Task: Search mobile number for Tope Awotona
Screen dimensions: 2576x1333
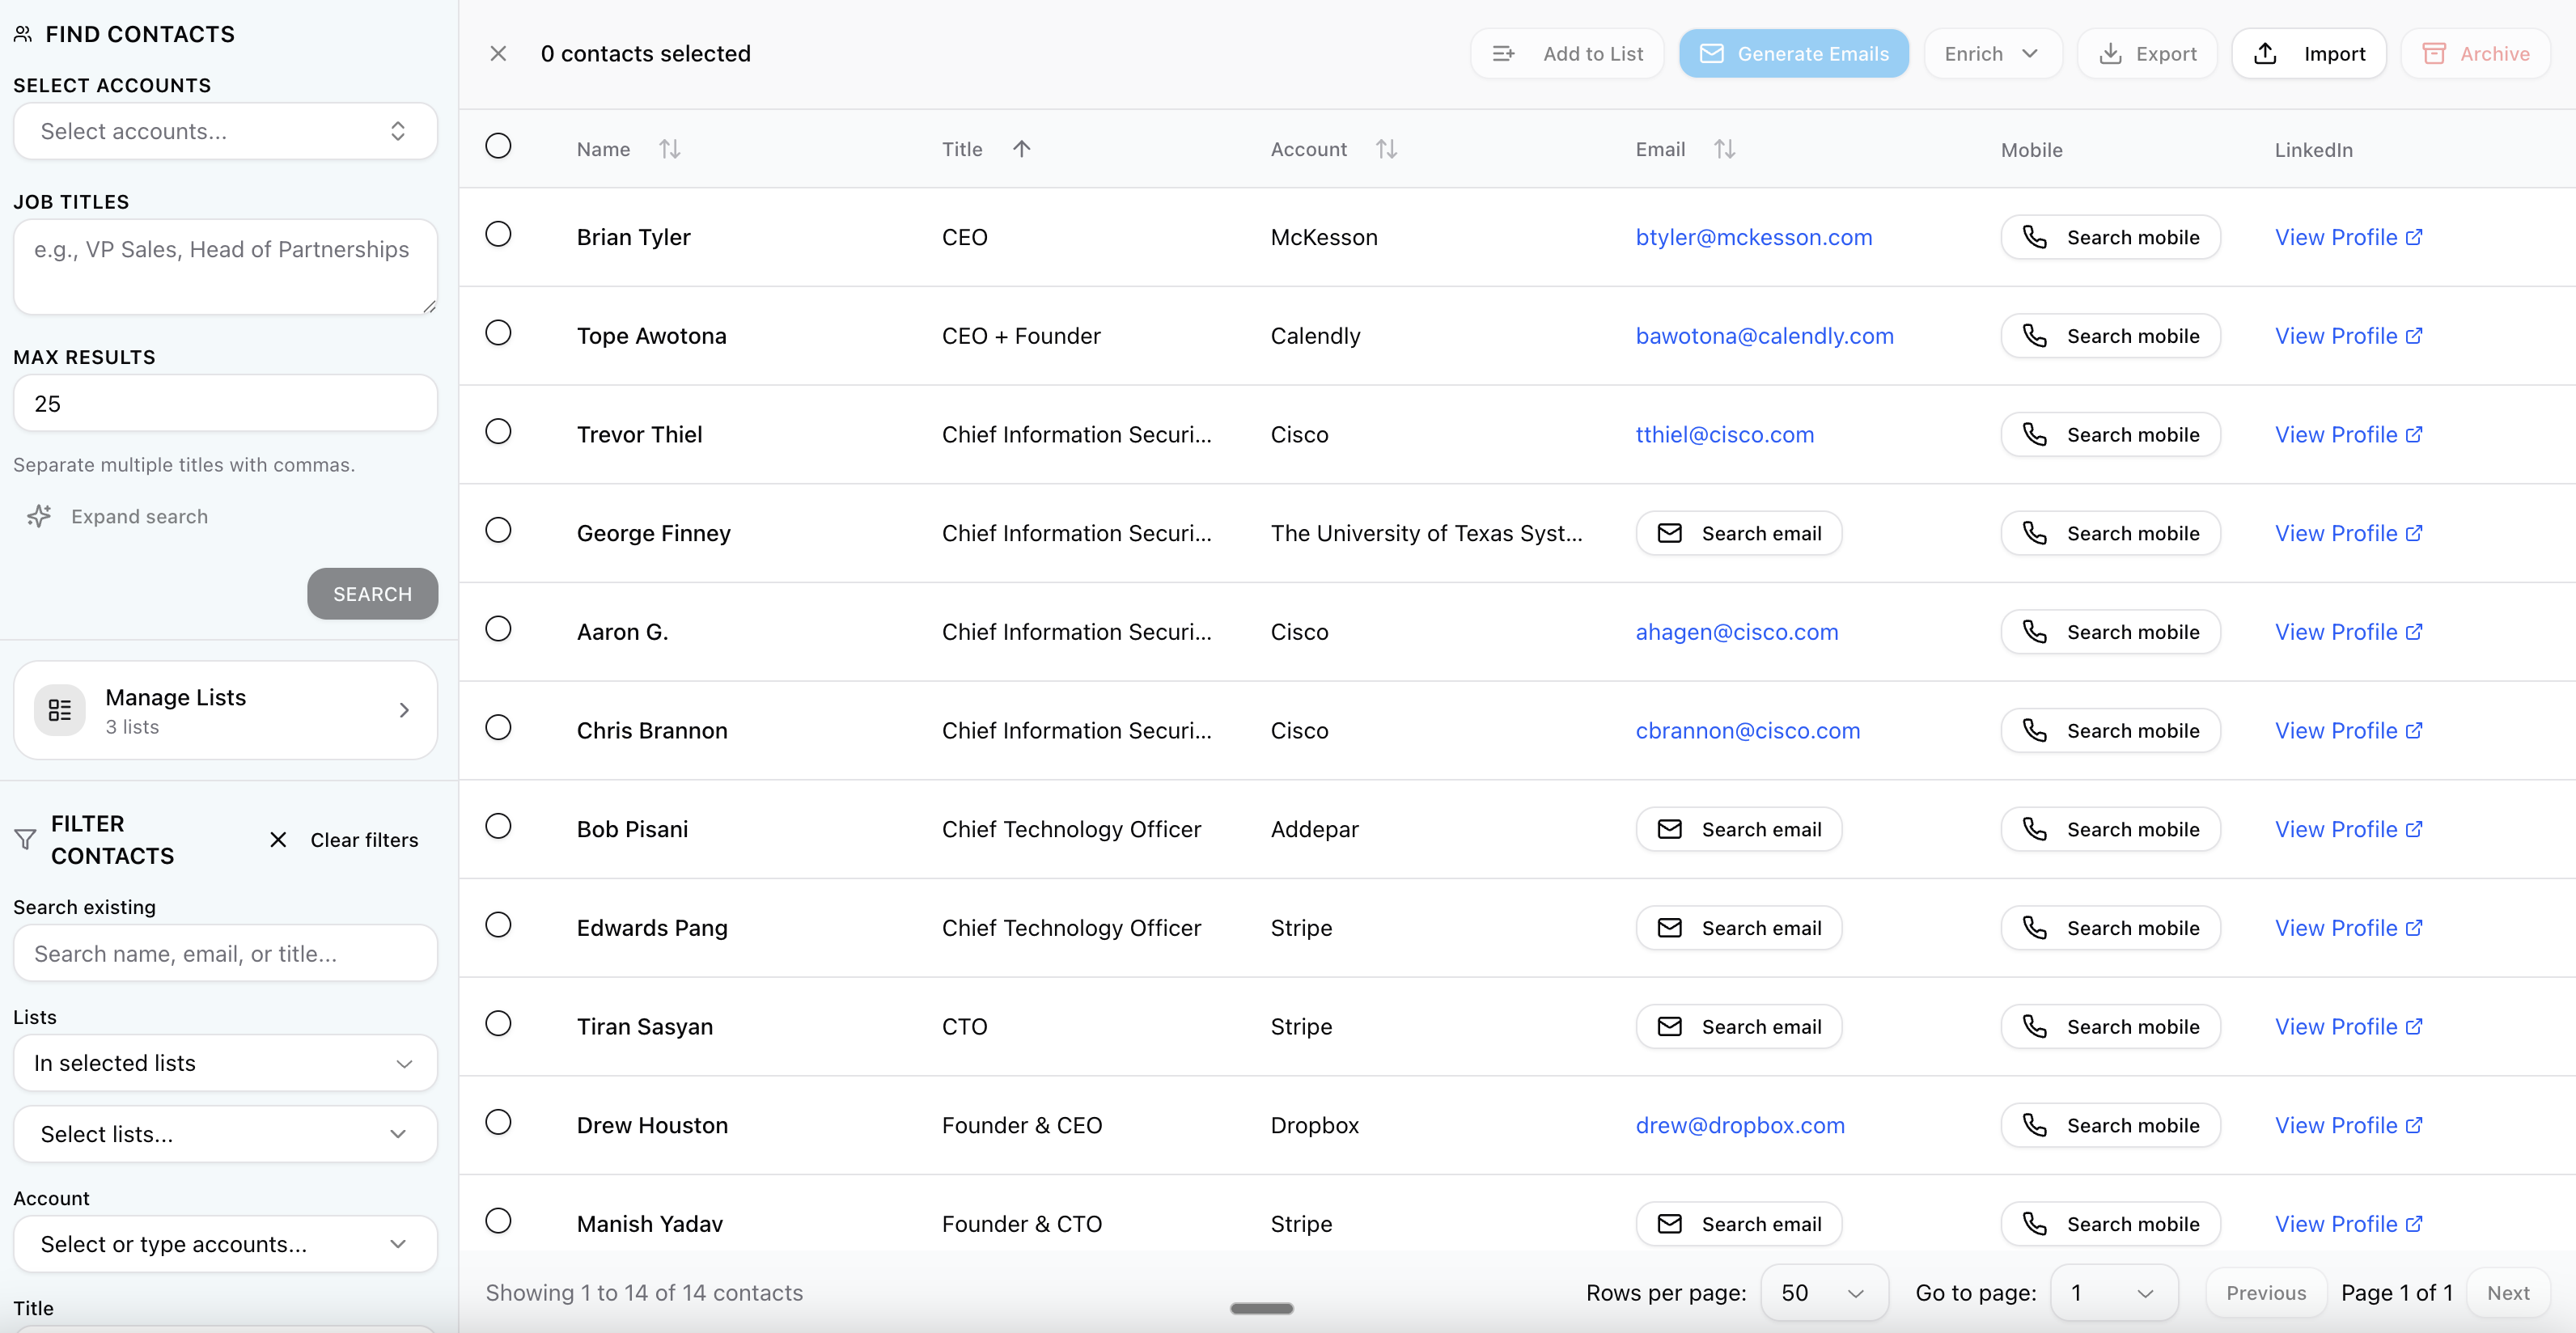Action: click(x=2110, y=335)
